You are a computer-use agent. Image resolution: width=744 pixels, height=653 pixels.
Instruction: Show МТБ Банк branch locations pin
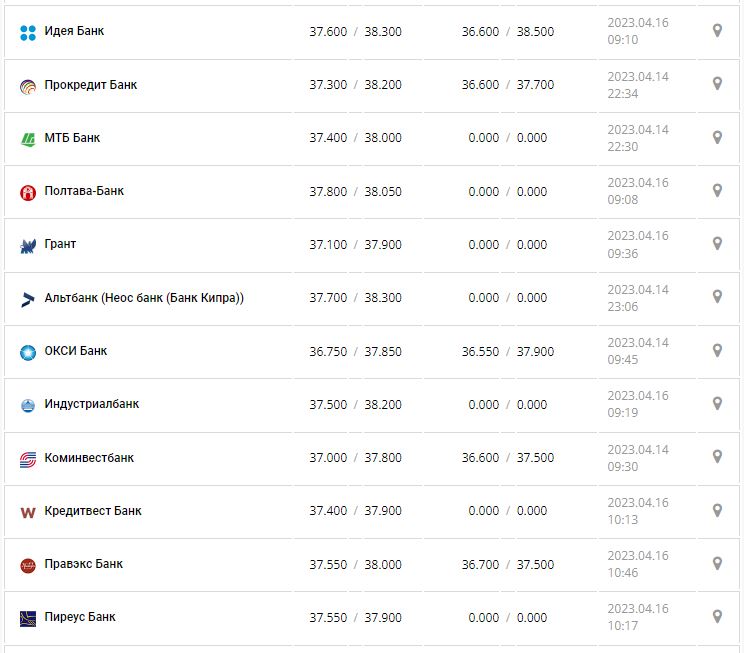click(x=717, y=137)
